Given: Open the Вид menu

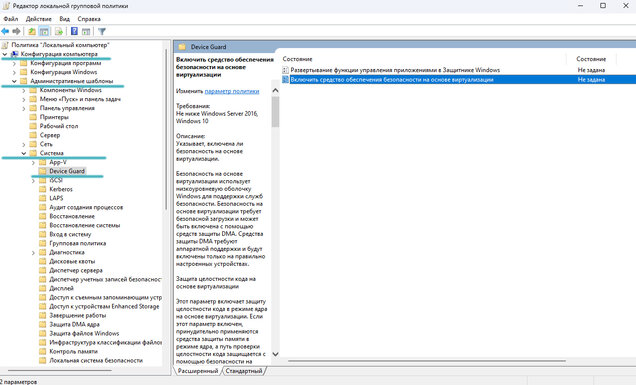Looking at the screenshot, I should coord(64,19).
